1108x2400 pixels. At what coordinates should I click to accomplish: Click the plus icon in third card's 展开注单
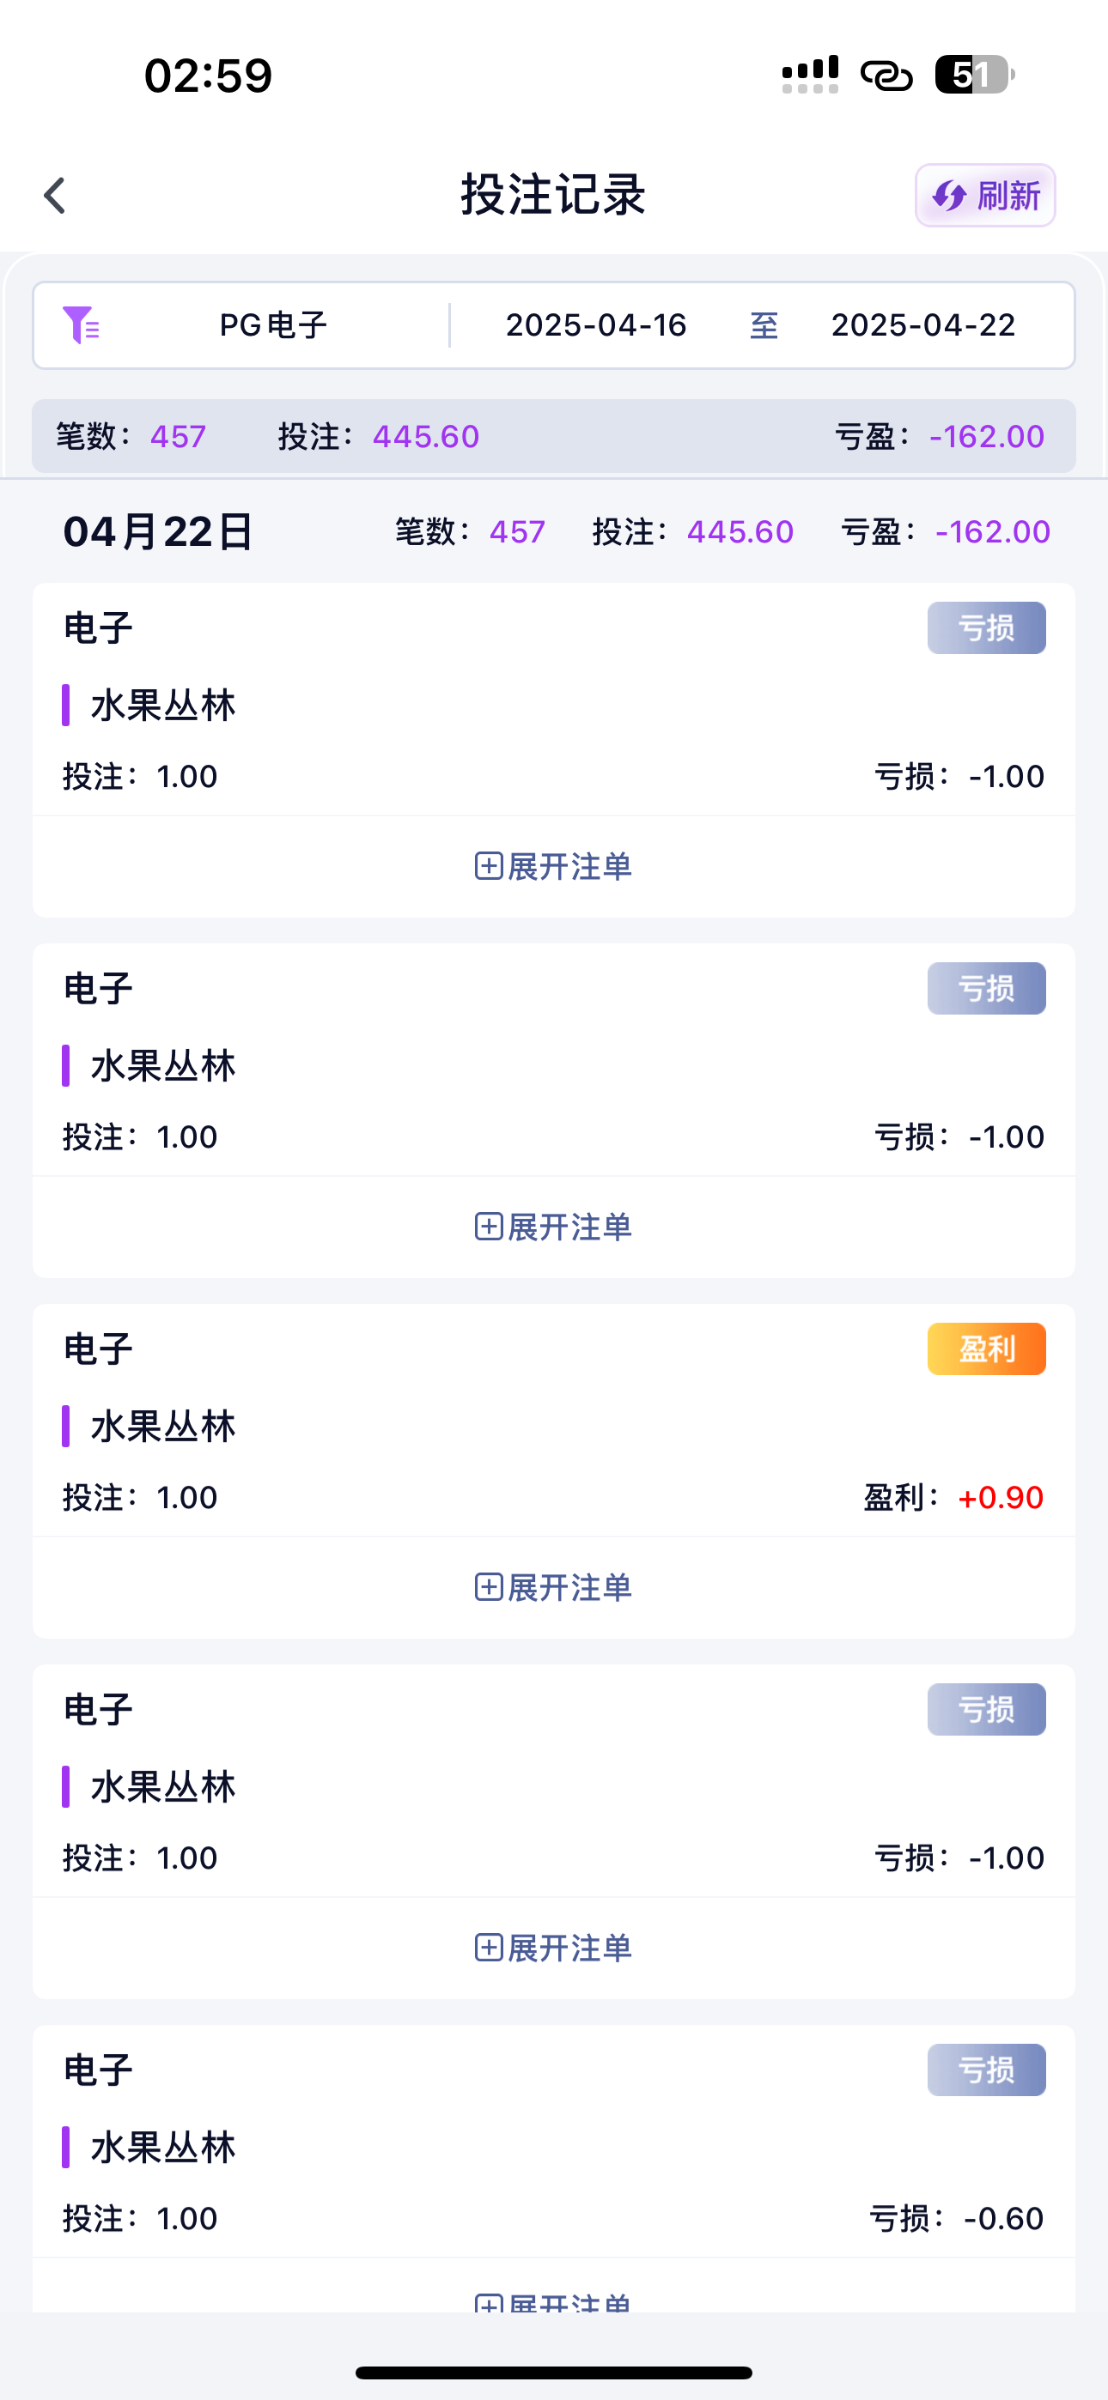click(488, 1587)
